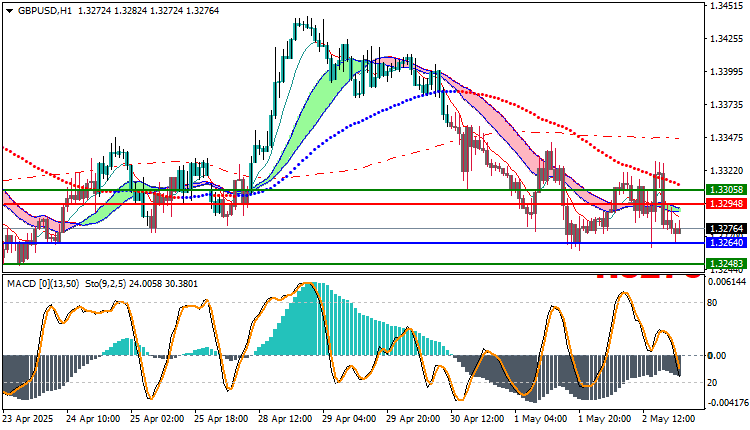The height and width of the screenshot is (430, 750).
Task: Click the Sto(9,2,5) stochastic indicator label
Action: [x=105, y=284]
